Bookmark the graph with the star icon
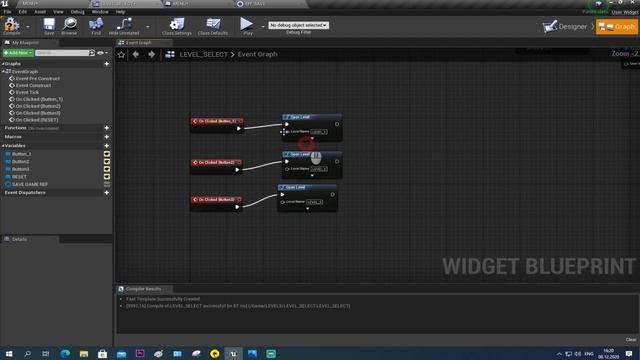Image resolution: width=640 pixels, height=360 pixels. (x=121, y=54)
